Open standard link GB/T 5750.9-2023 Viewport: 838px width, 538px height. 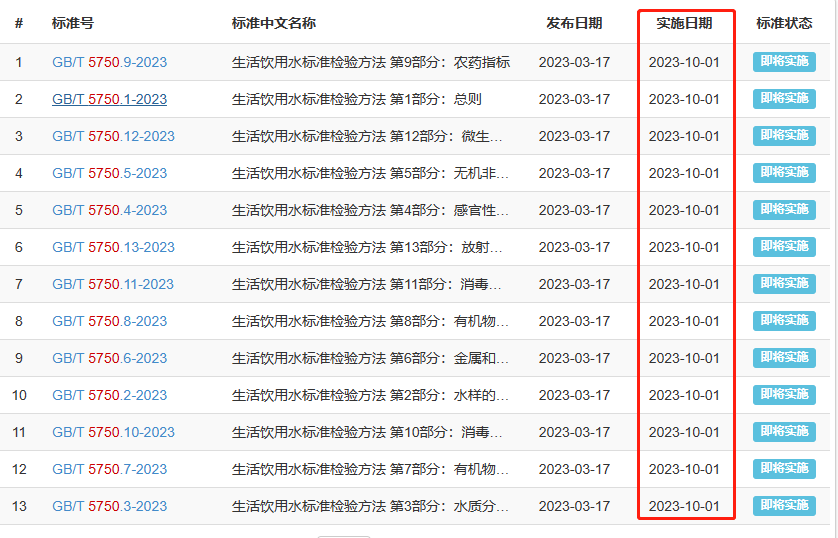pos(110,63)
